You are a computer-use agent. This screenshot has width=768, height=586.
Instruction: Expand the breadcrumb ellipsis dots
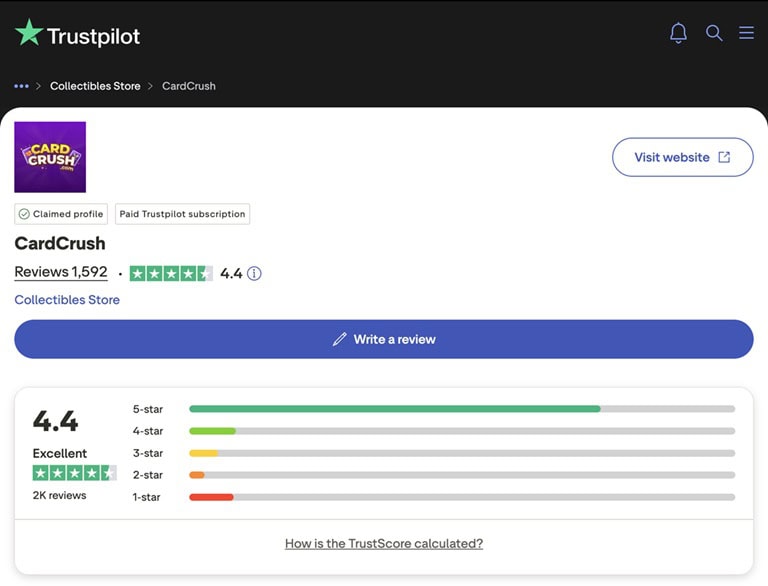point(22,86)
